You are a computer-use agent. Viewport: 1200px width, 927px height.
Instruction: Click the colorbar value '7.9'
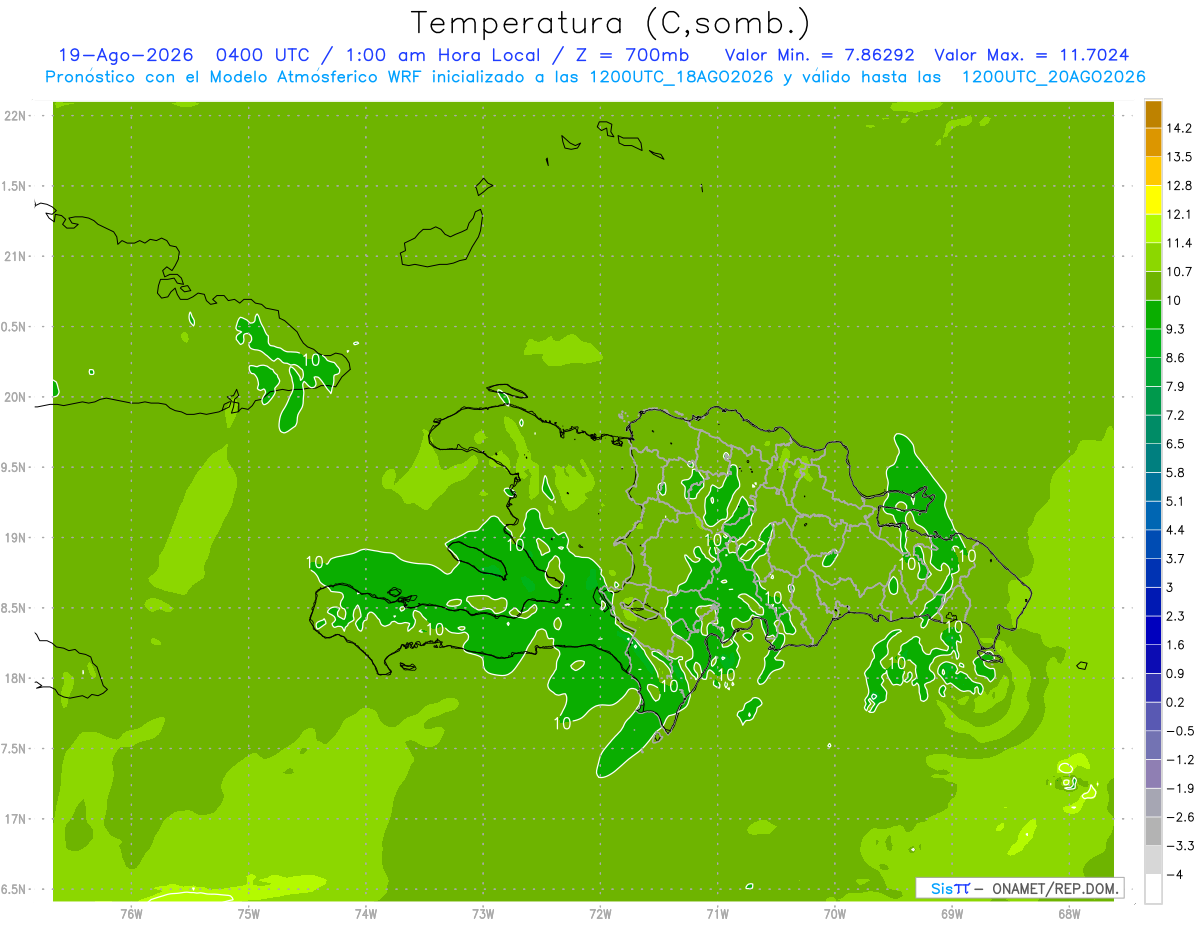1176,386
